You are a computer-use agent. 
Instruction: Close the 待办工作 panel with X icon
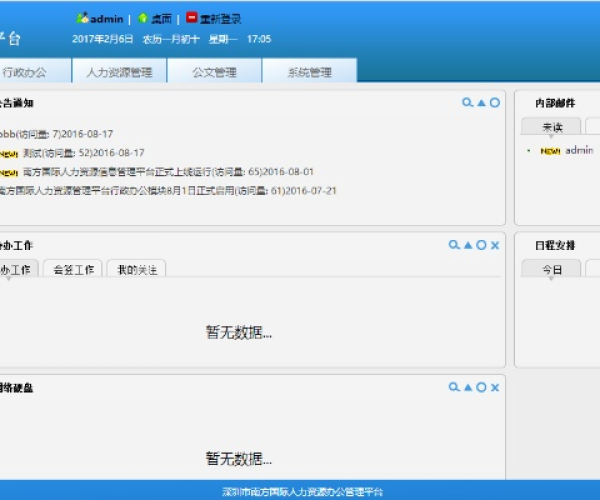[x=495, y=245]
